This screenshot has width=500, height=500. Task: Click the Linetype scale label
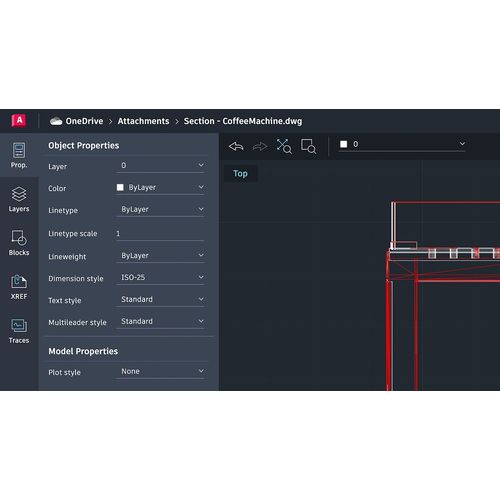coord(73,234)
